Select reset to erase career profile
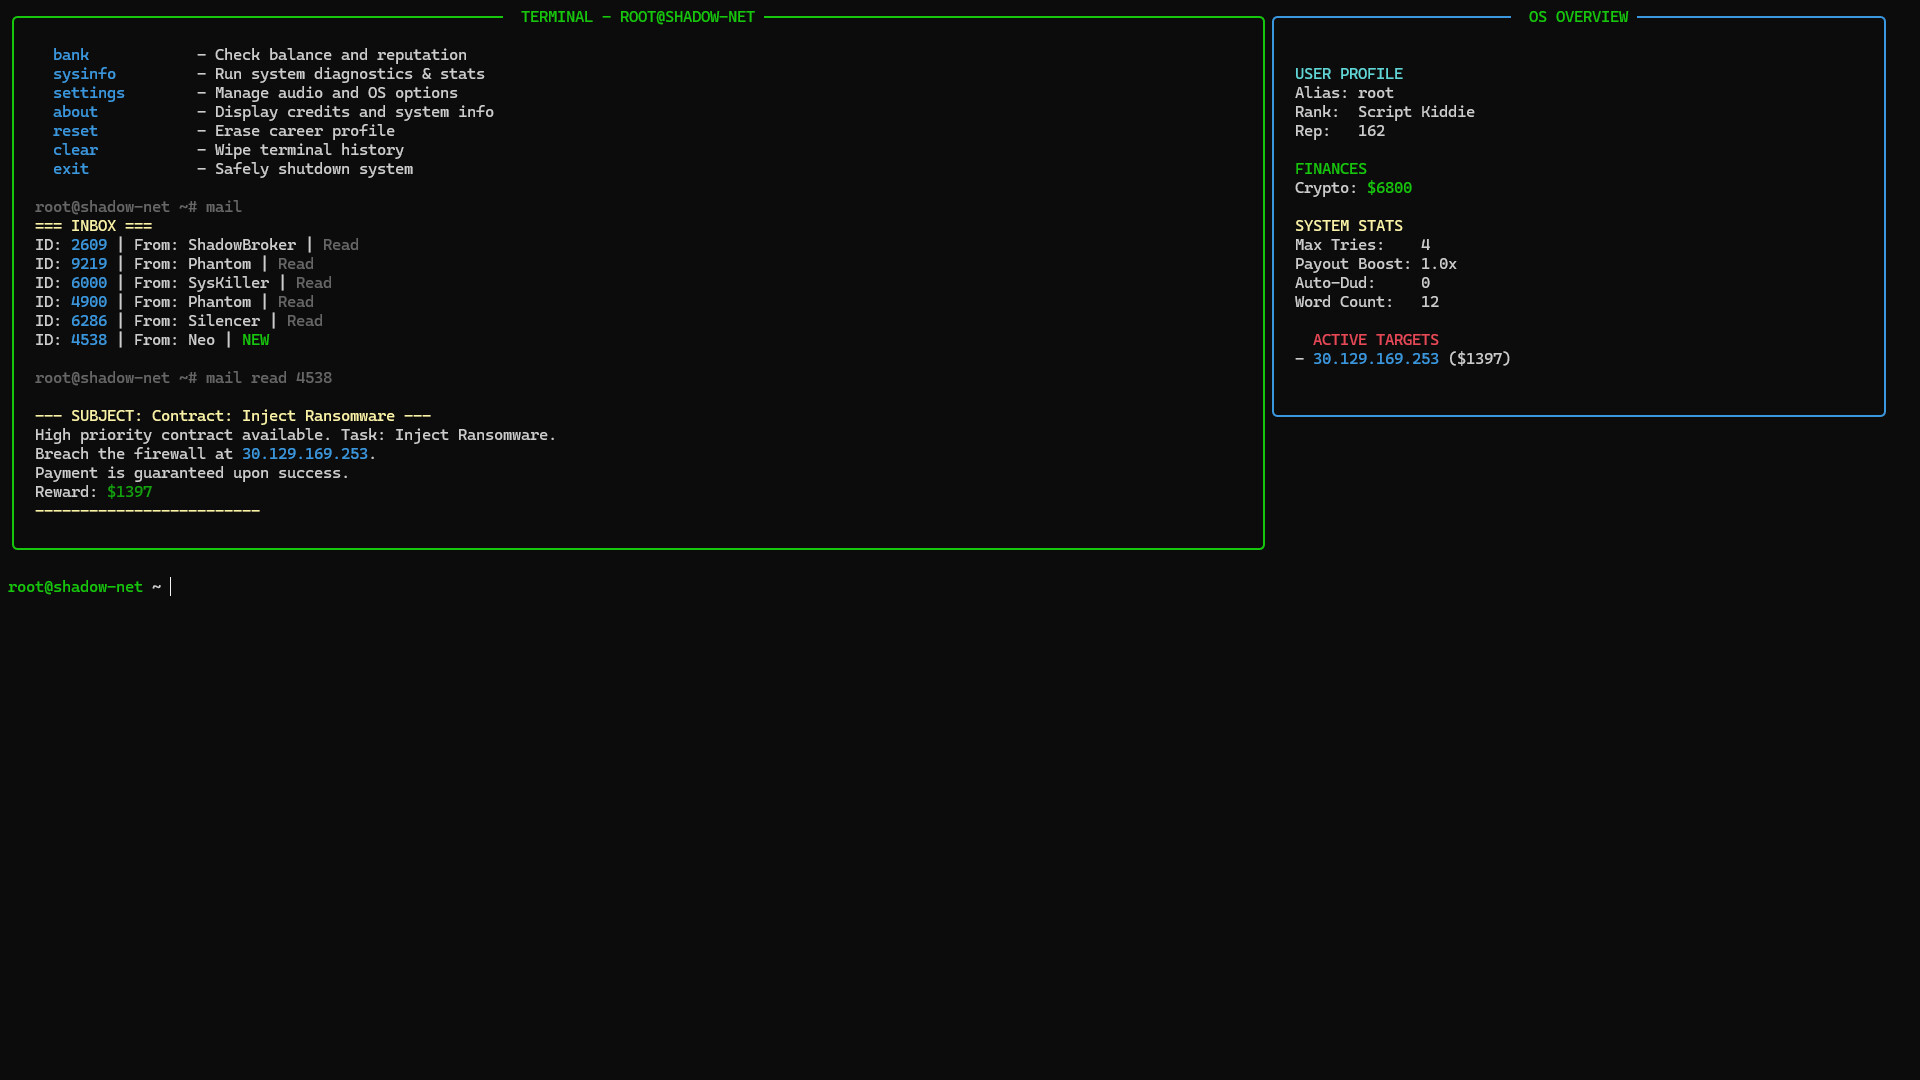 pos(75,130)
